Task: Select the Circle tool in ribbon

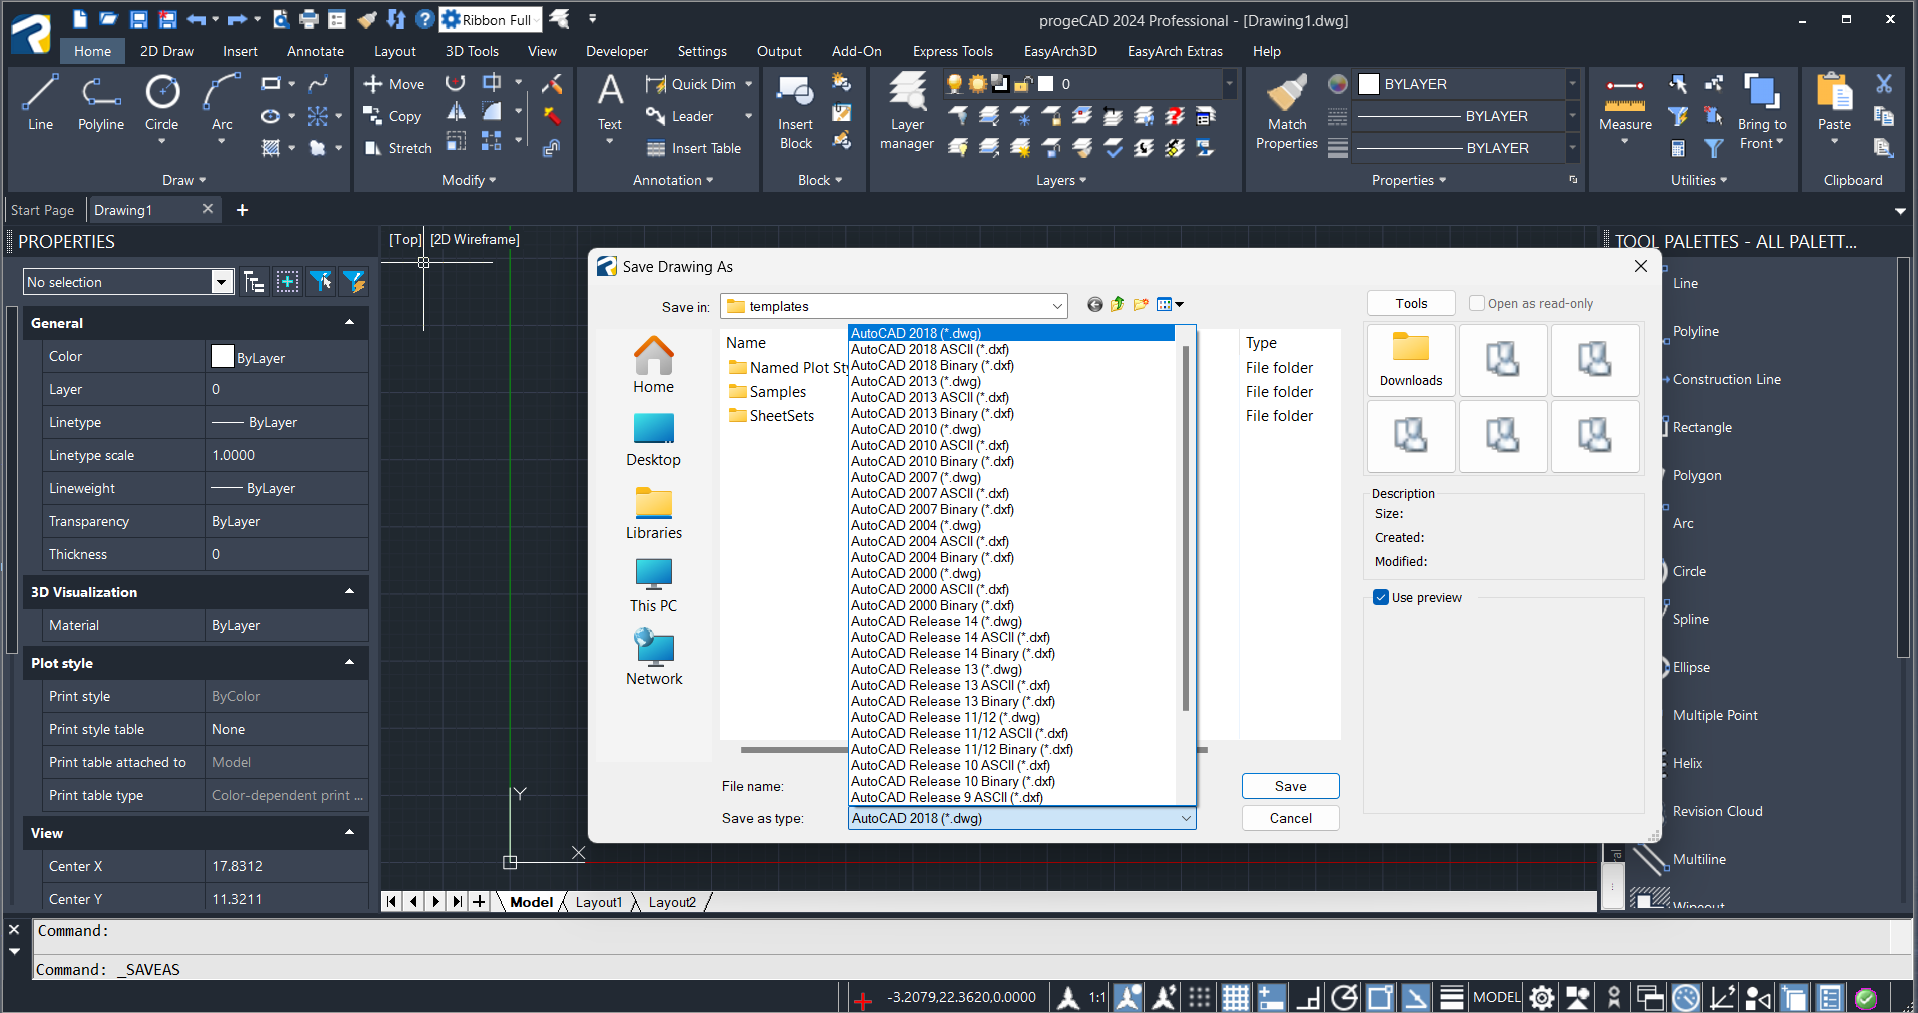Action: pos(161,102)
